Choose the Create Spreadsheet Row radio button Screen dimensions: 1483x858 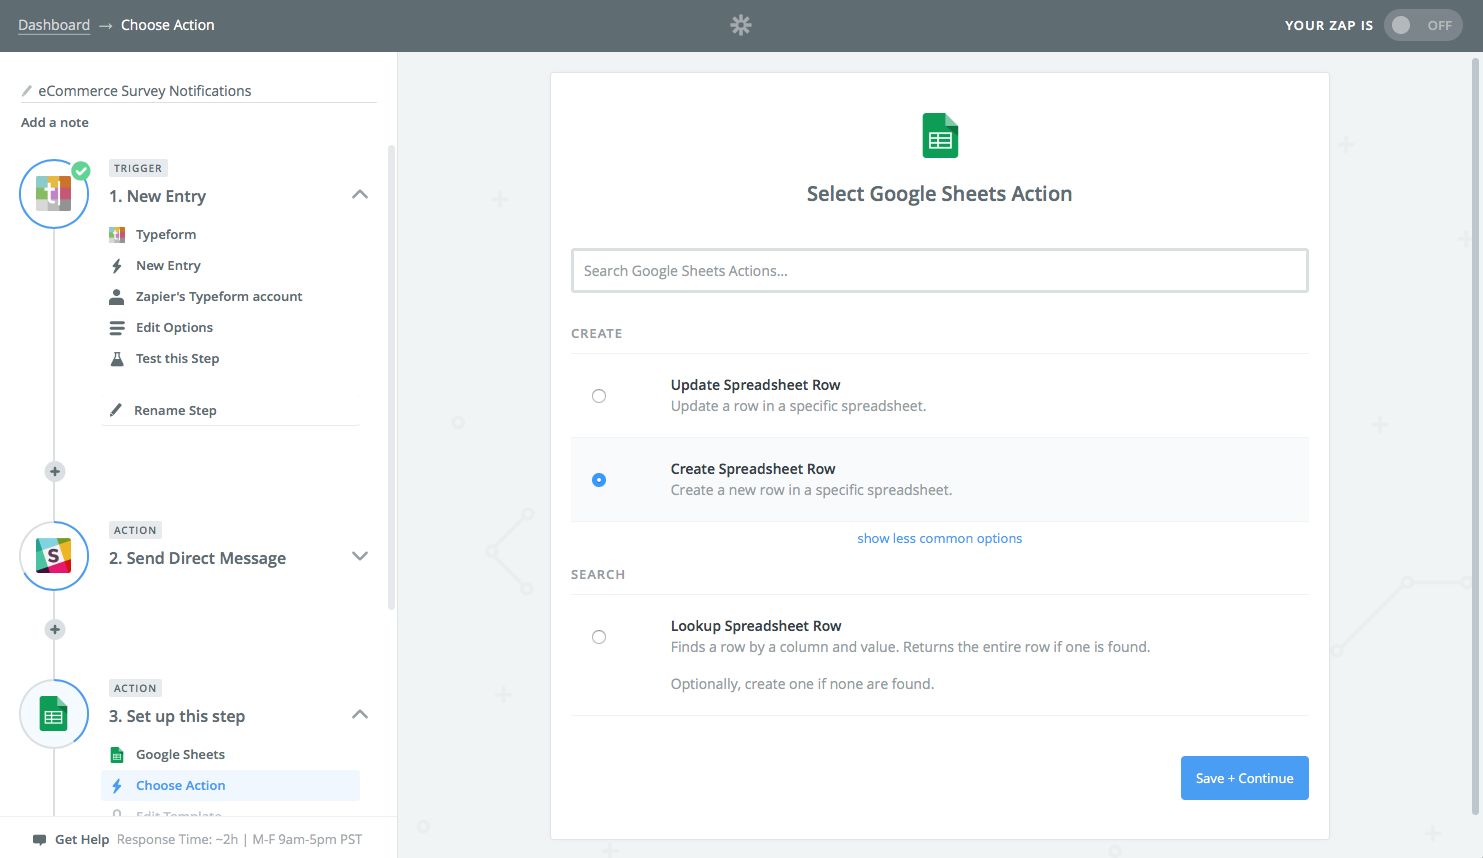click(599, 480)
